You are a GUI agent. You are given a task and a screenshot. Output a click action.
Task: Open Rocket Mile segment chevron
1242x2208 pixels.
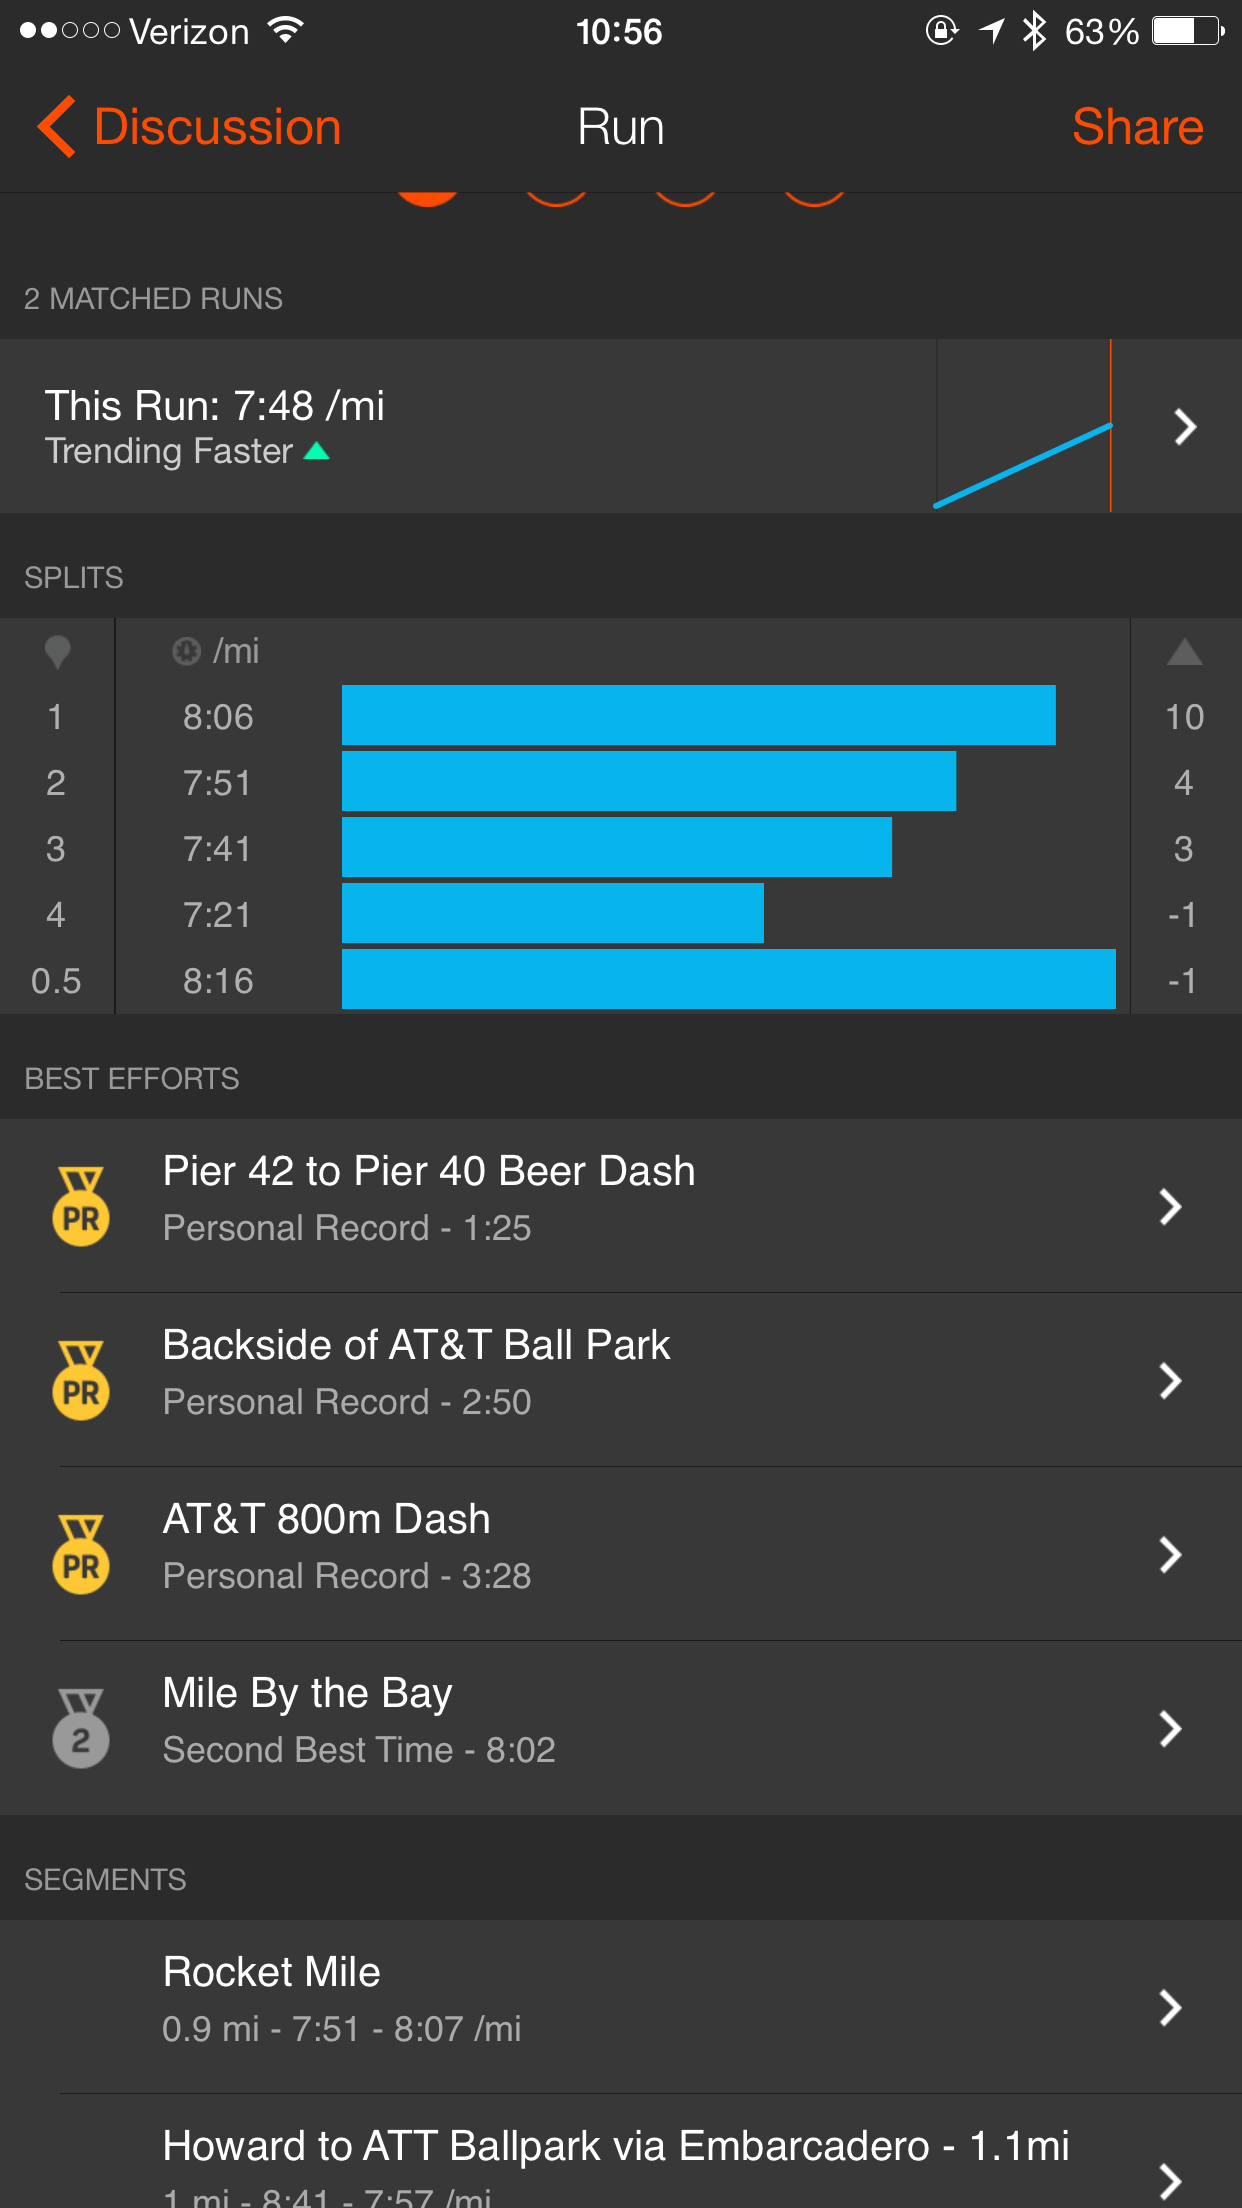pos(1170,2007)
